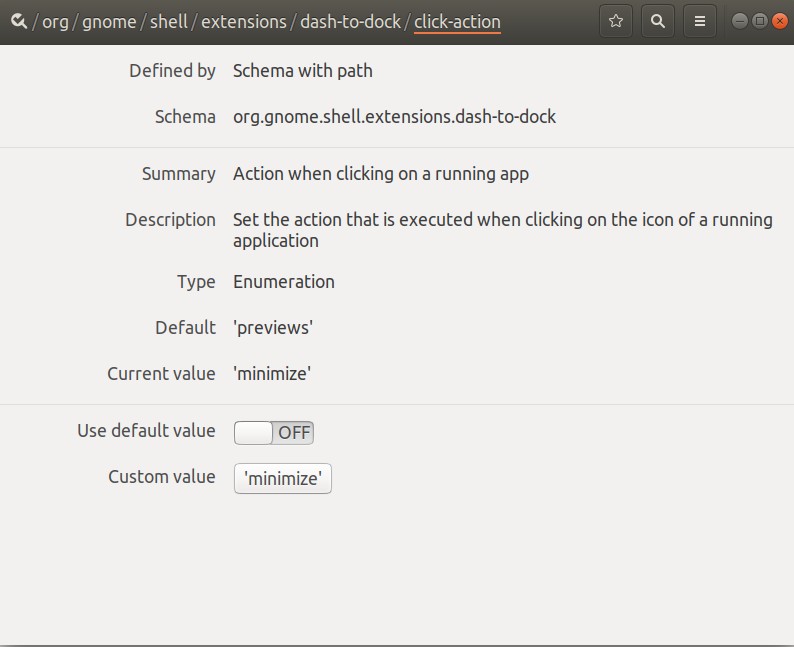Open search with the magnifier icon
The height and width of the screenshot is (647, 794).
click(x=658, y=21)
